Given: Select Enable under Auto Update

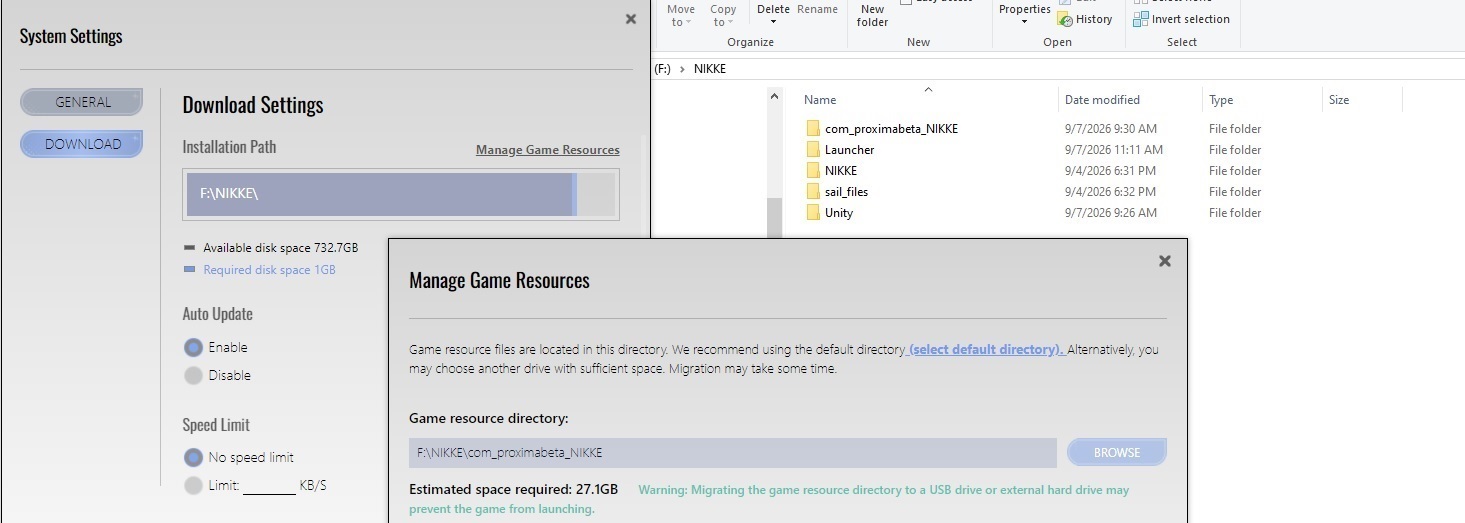Looking at the screenshot, I should (193, 348).
